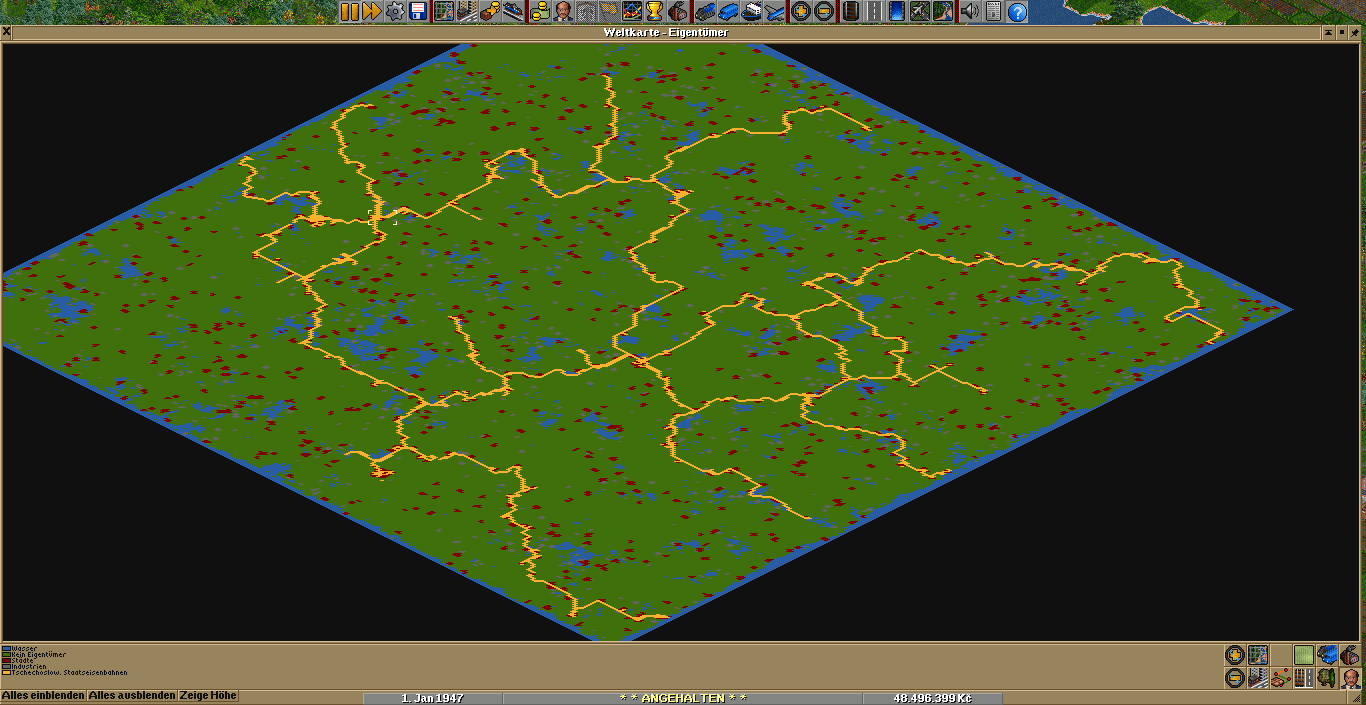Toggle town names on the minimap
The image size is (1366, 705).
pos(1258,678)
